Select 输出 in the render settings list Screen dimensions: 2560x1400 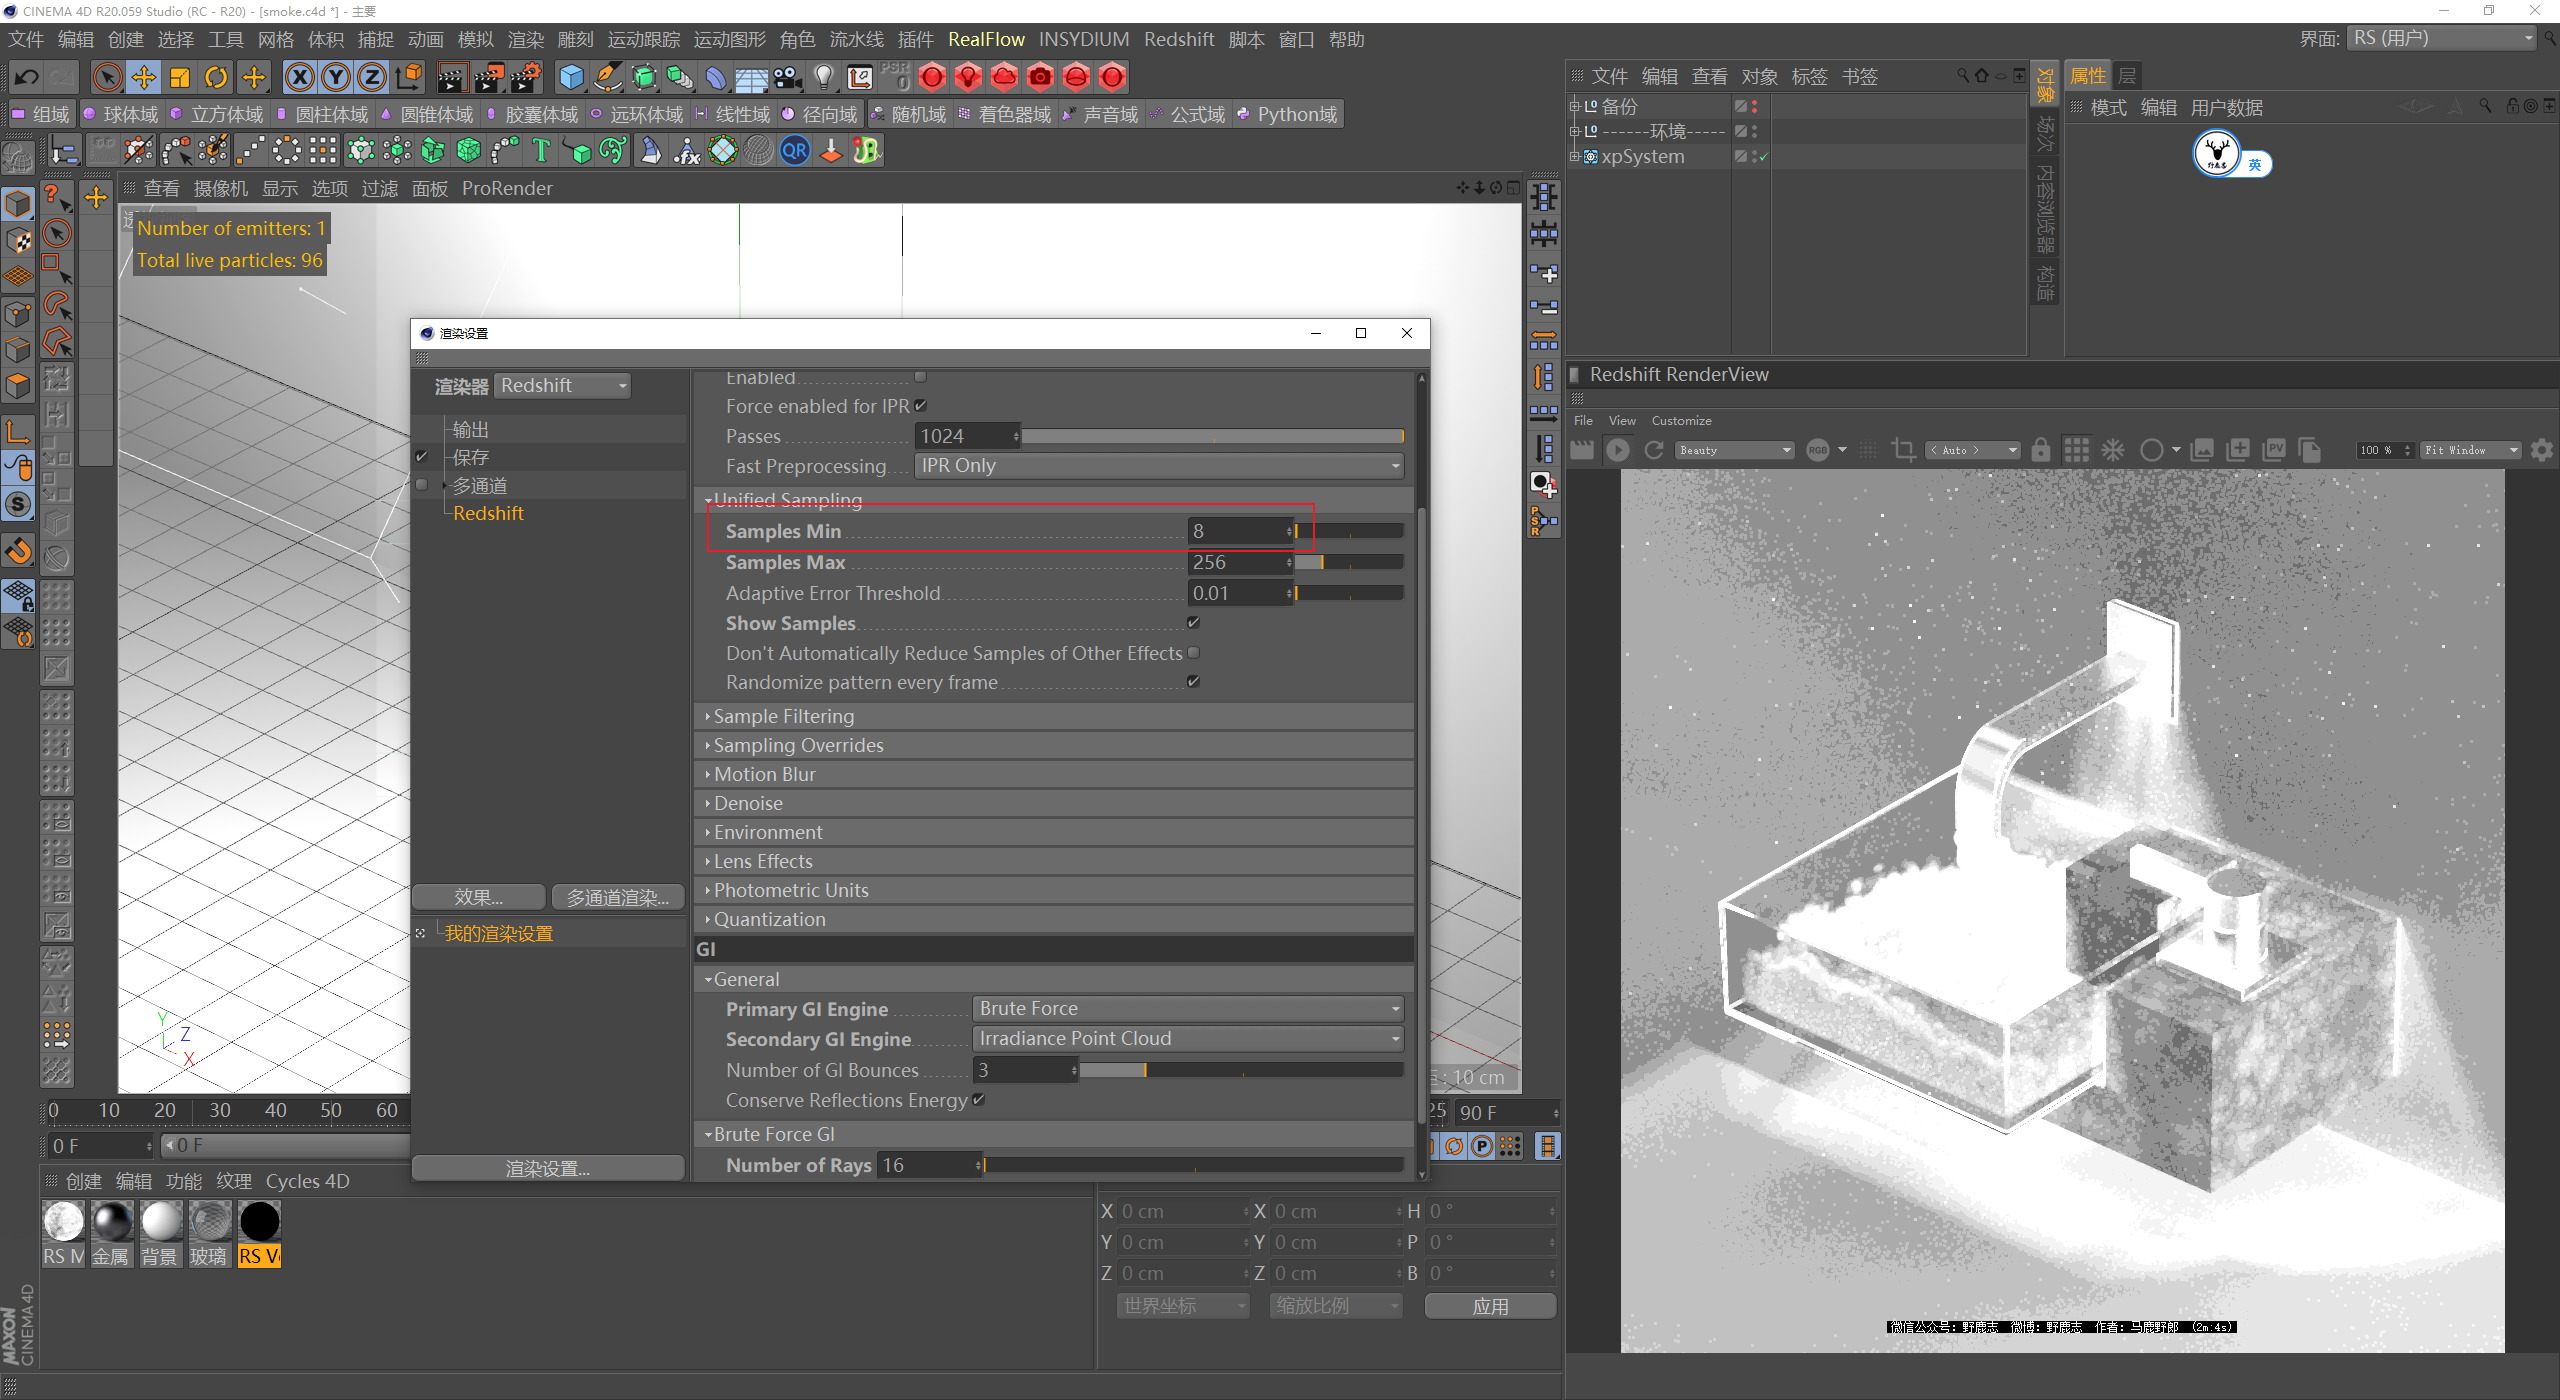click(471, 429)
